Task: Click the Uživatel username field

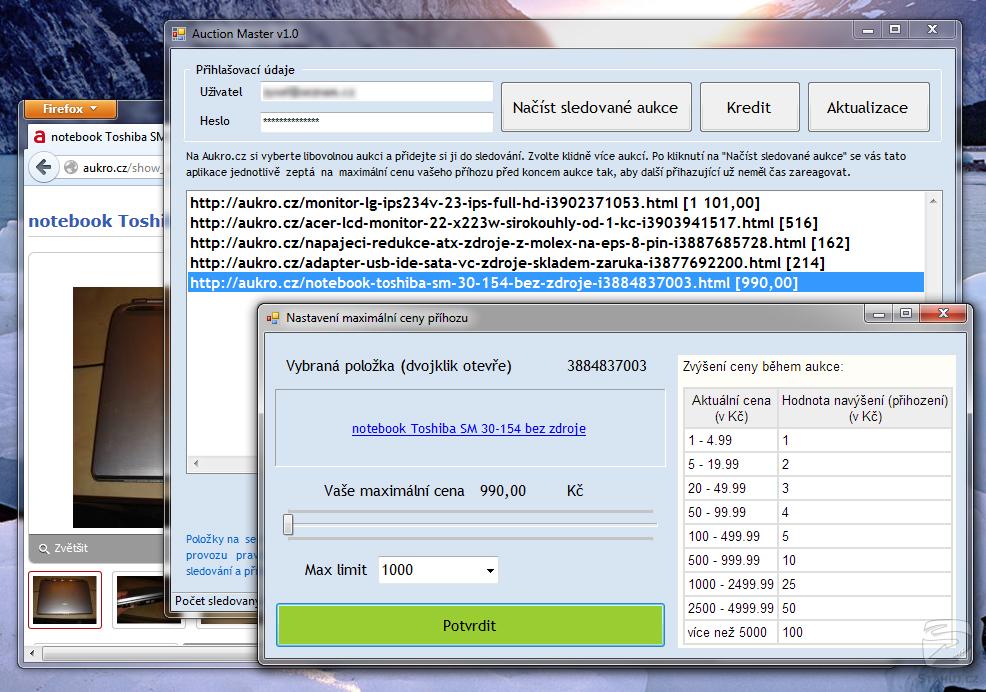Action: (x=376, y=92)
